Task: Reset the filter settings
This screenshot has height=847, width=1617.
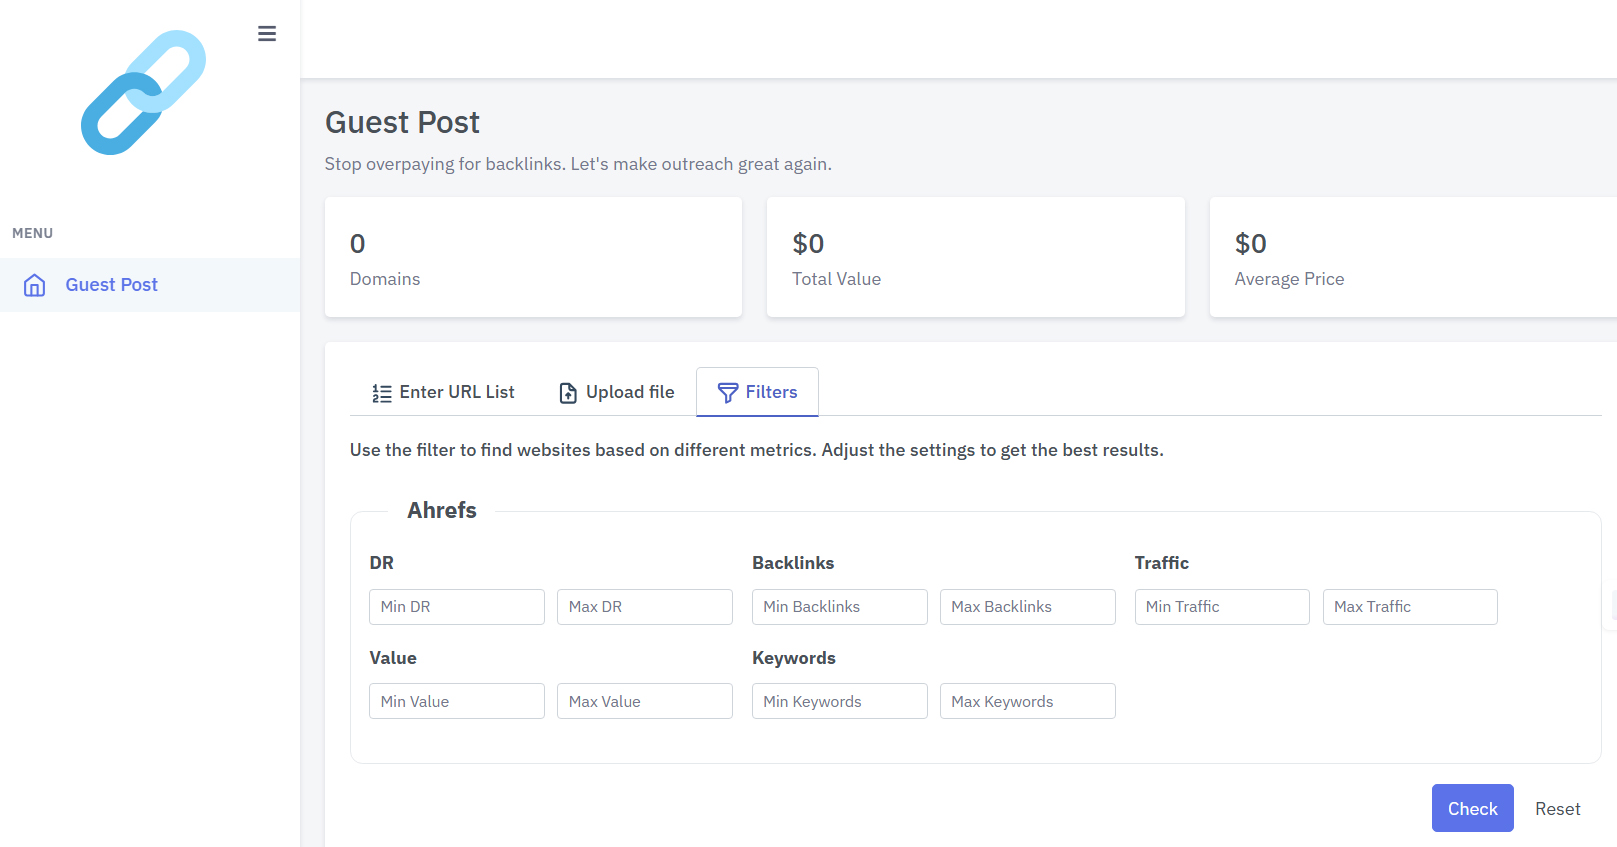Action: pos(1557,809)
